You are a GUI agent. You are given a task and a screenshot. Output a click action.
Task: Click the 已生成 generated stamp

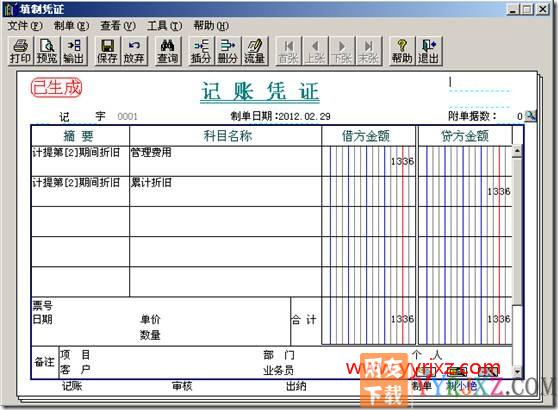click(56, 88)
